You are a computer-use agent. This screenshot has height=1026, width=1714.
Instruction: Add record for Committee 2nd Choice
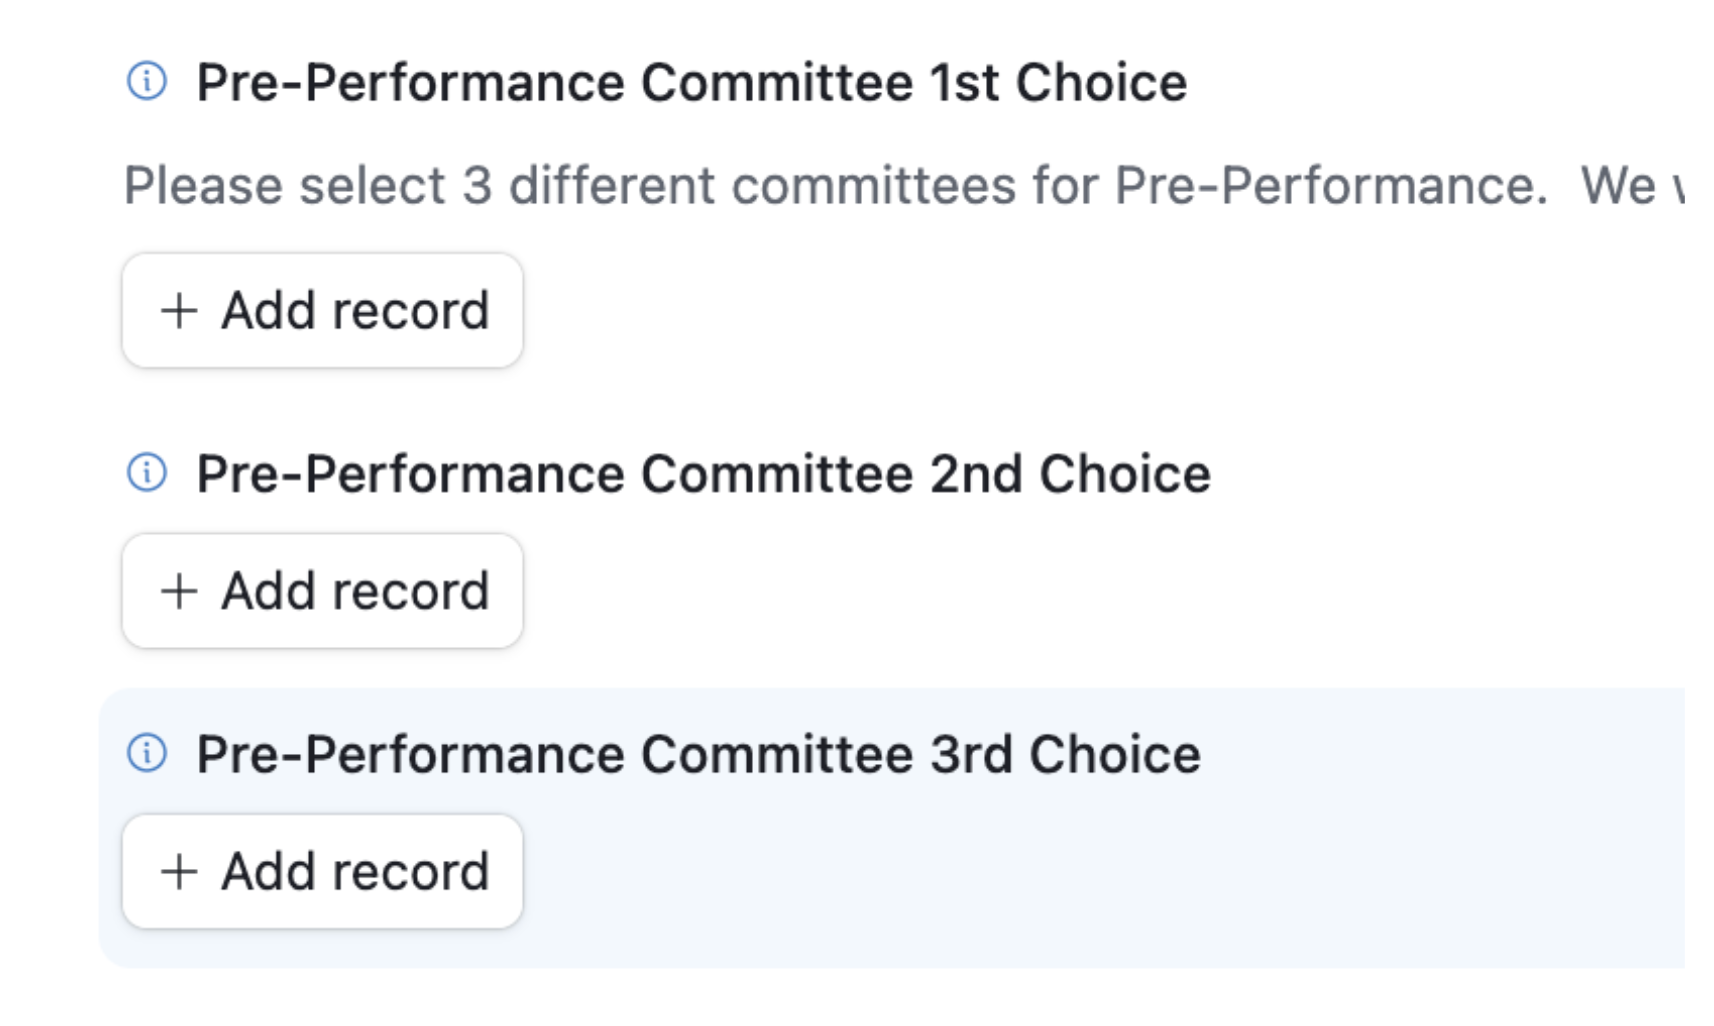(x=322, y=591)
